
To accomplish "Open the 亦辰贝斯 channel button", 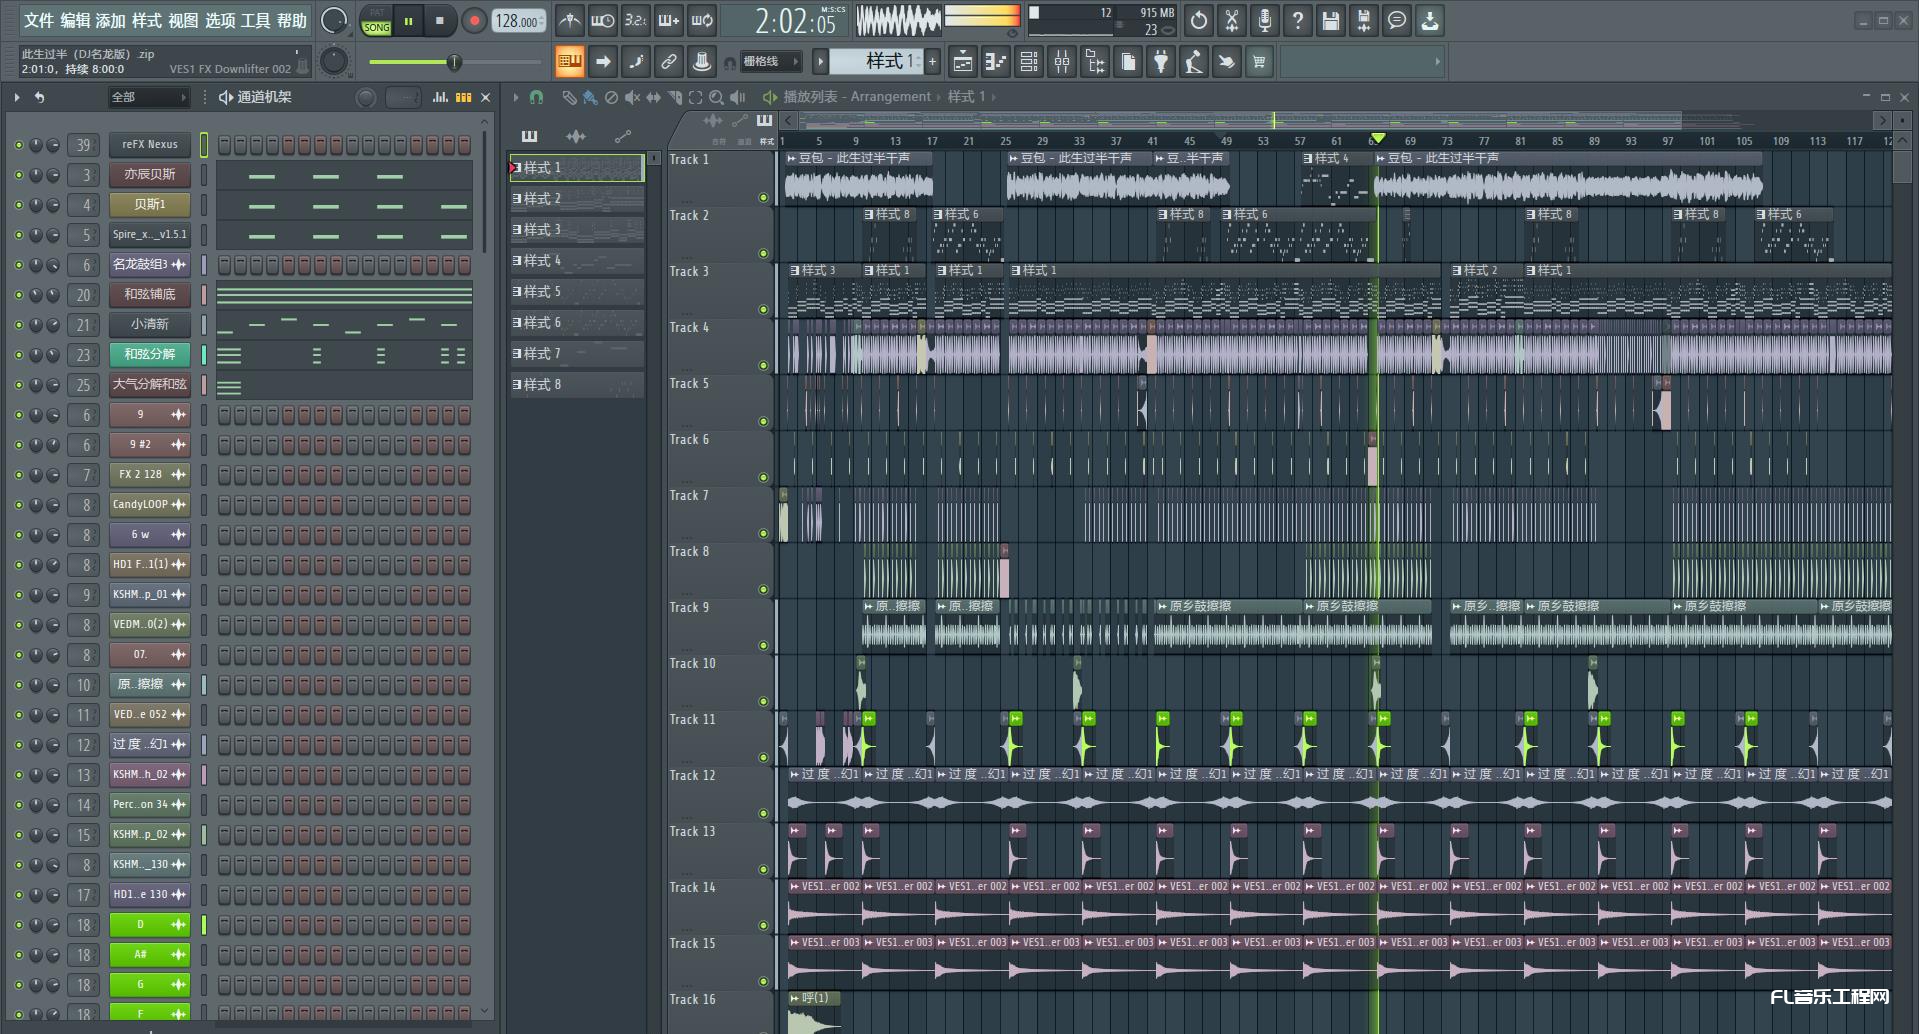I will pos(150,174).
